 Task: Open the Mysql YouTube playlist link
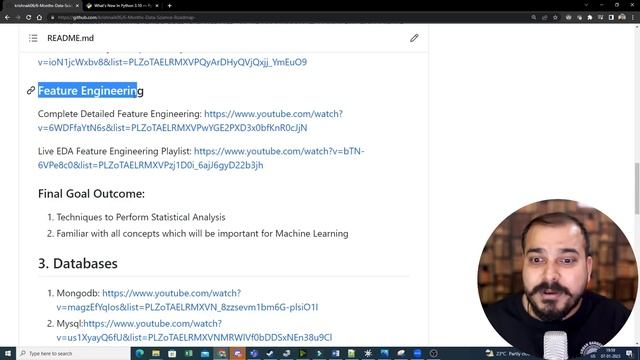click(x=194, y=330)
